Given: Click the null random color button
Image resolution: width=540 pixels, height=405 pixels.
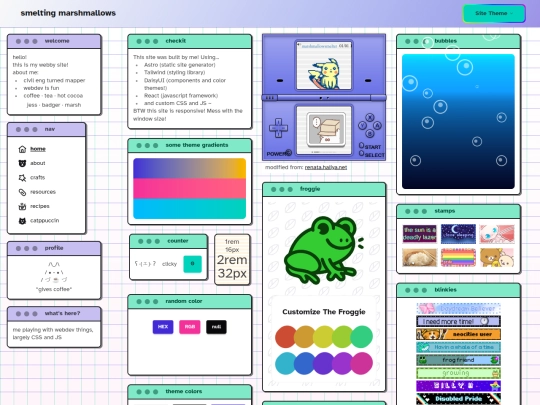Looking at the screenshot, I should click(216, 327).
